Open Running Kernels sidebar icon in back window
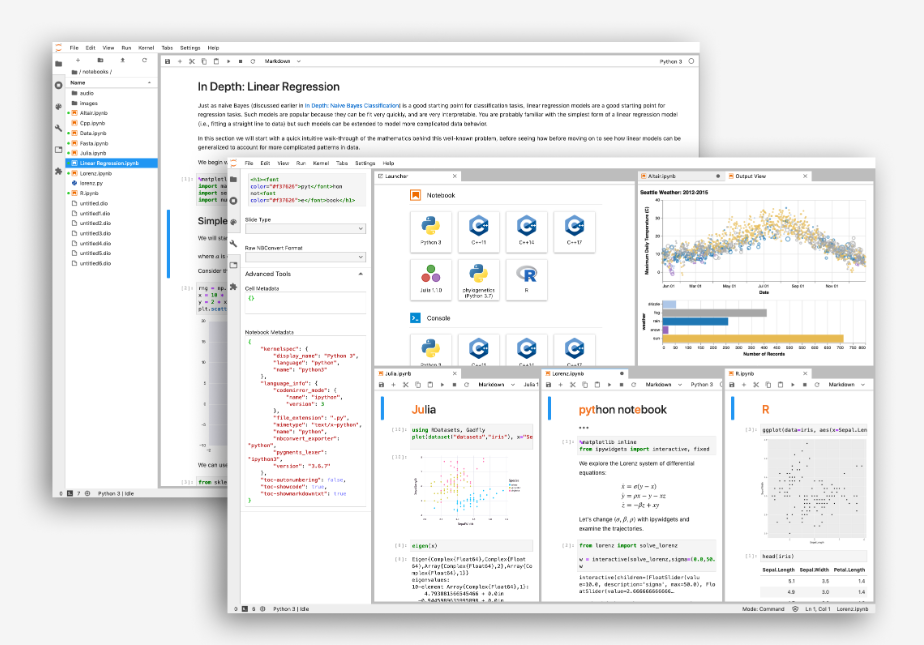The image size is (924, 645). pyautogui.click(x=58, y=85)
